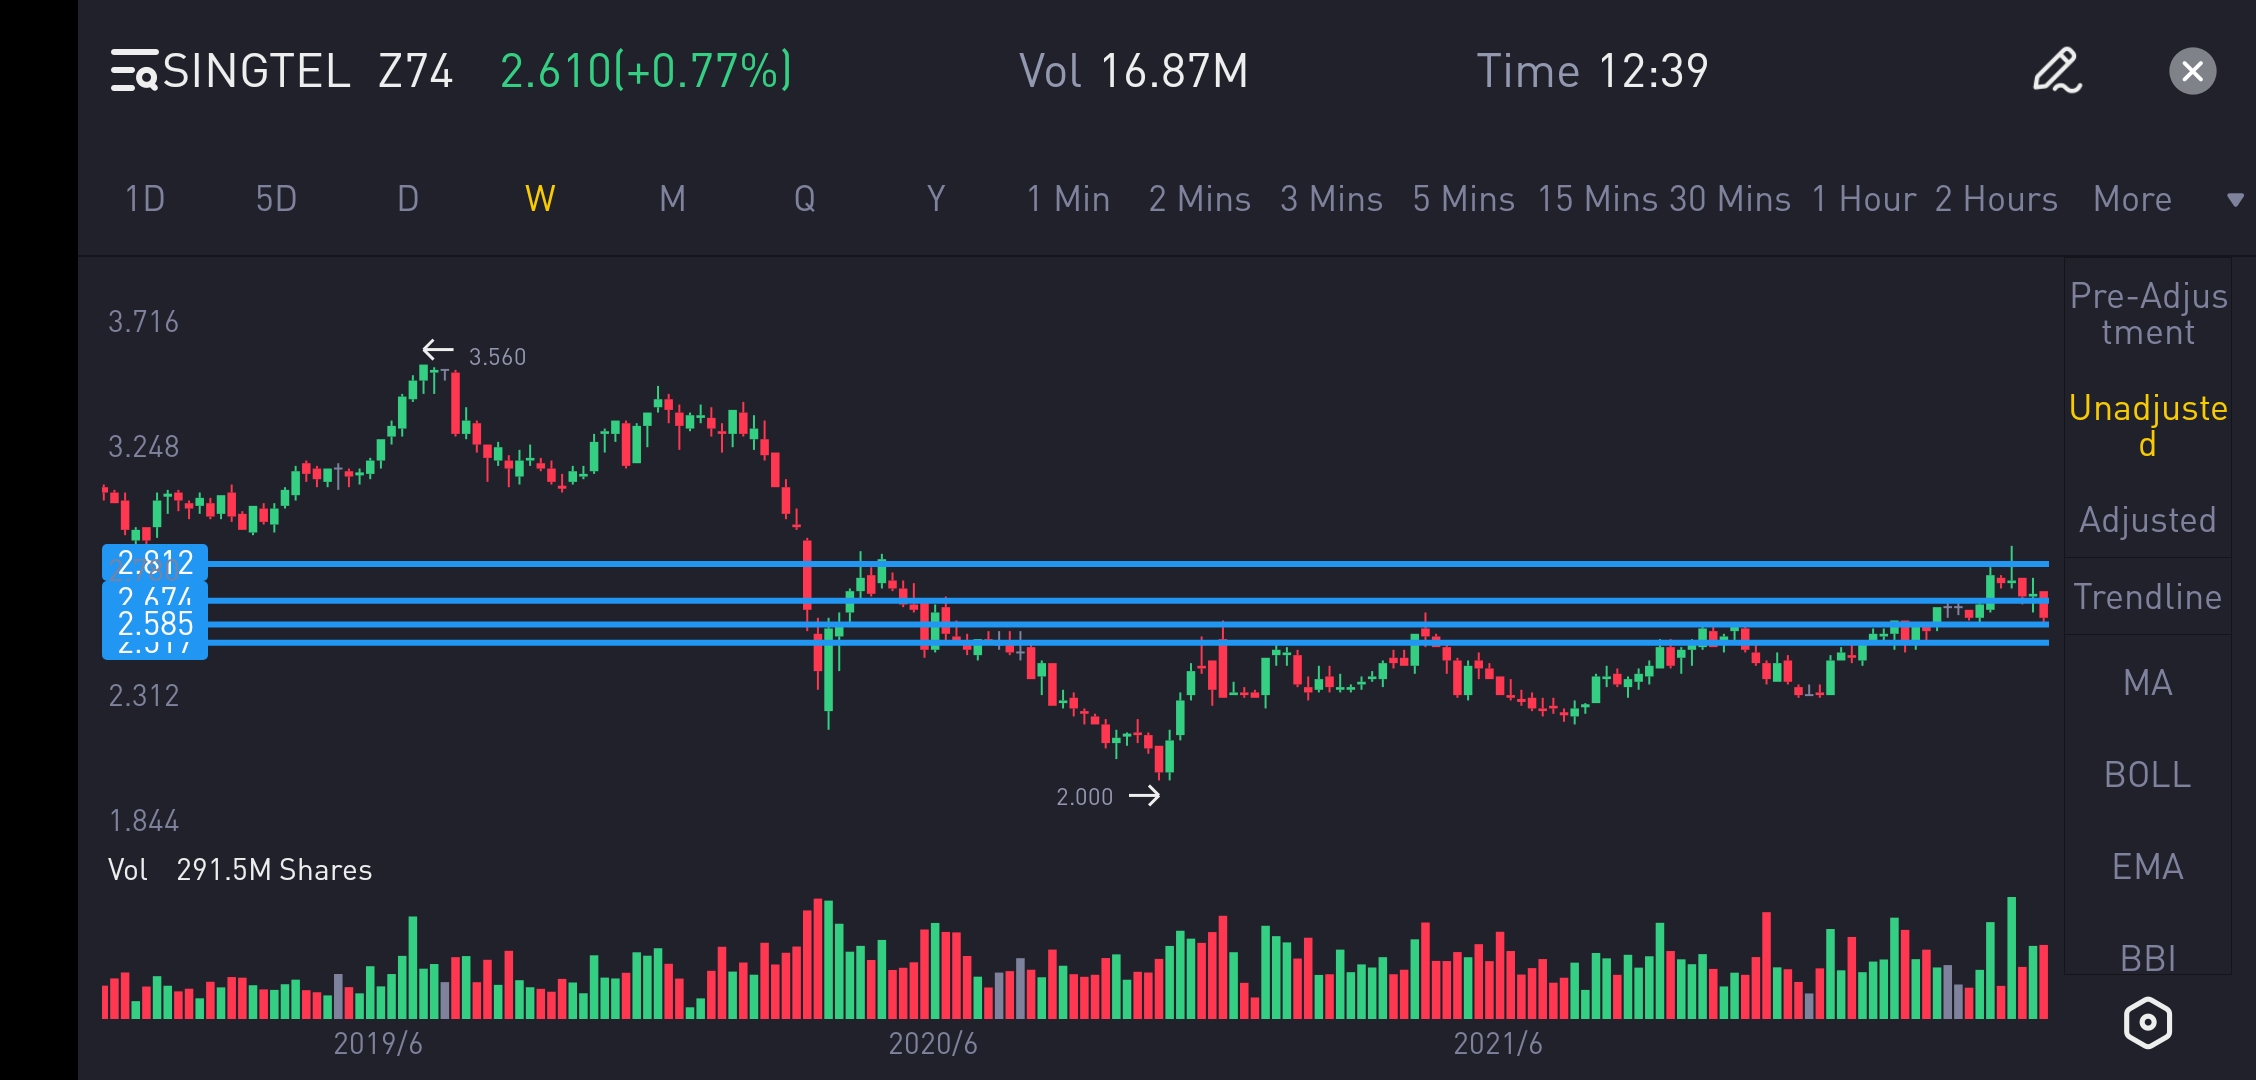This screenshot has width=2256, height=1080.
Task: Select the 2.812 blue price line label
Action: tap(155, 562)
